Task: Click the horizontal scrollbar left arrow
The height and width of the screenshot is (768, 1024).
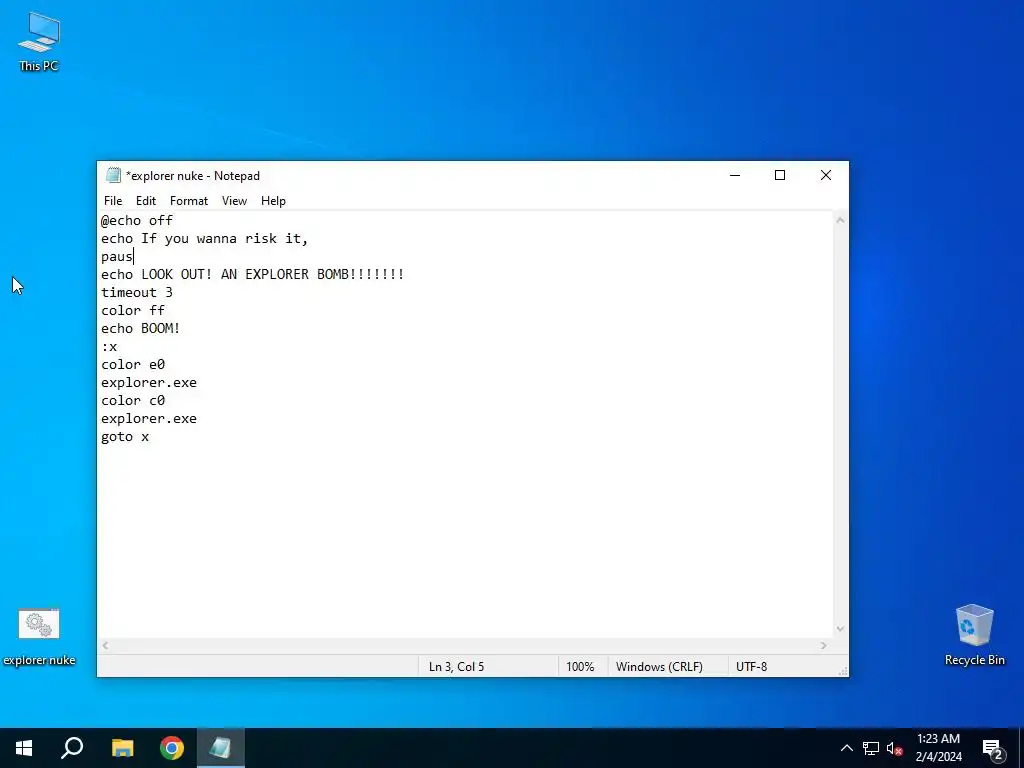Action: click(x=105, y=645)
